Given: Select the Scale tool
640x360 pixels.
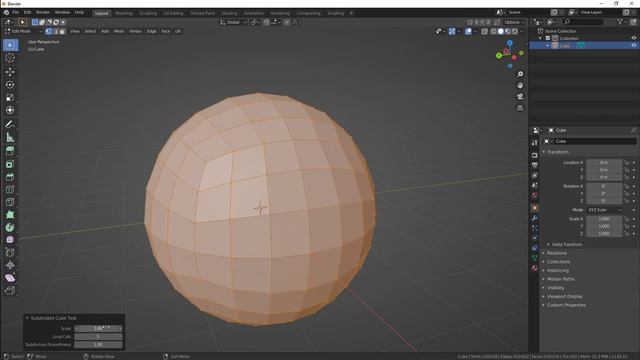Looking at the screenshot, I should 10,97.
